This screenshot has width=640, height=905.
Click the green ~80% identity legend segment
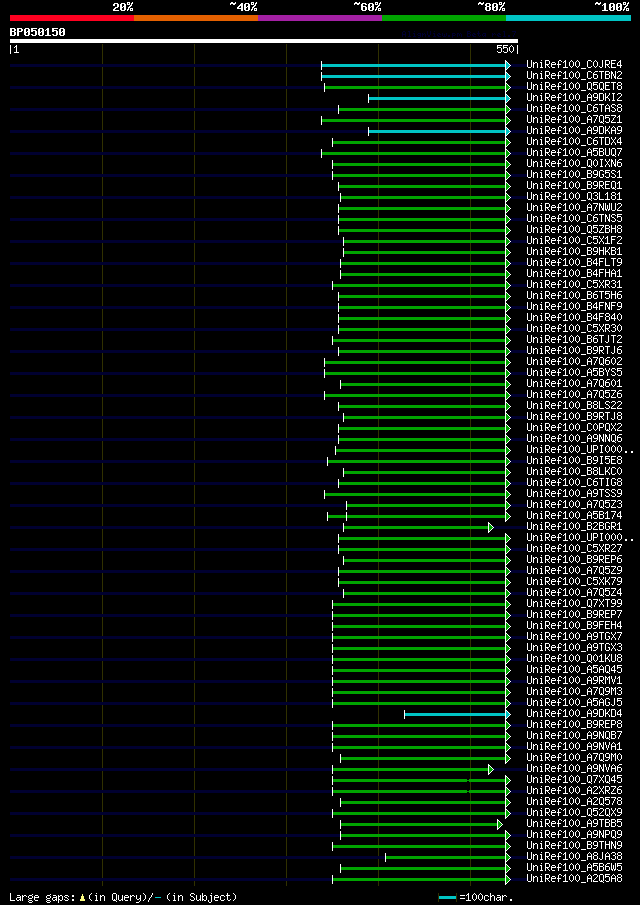(444, 18)
